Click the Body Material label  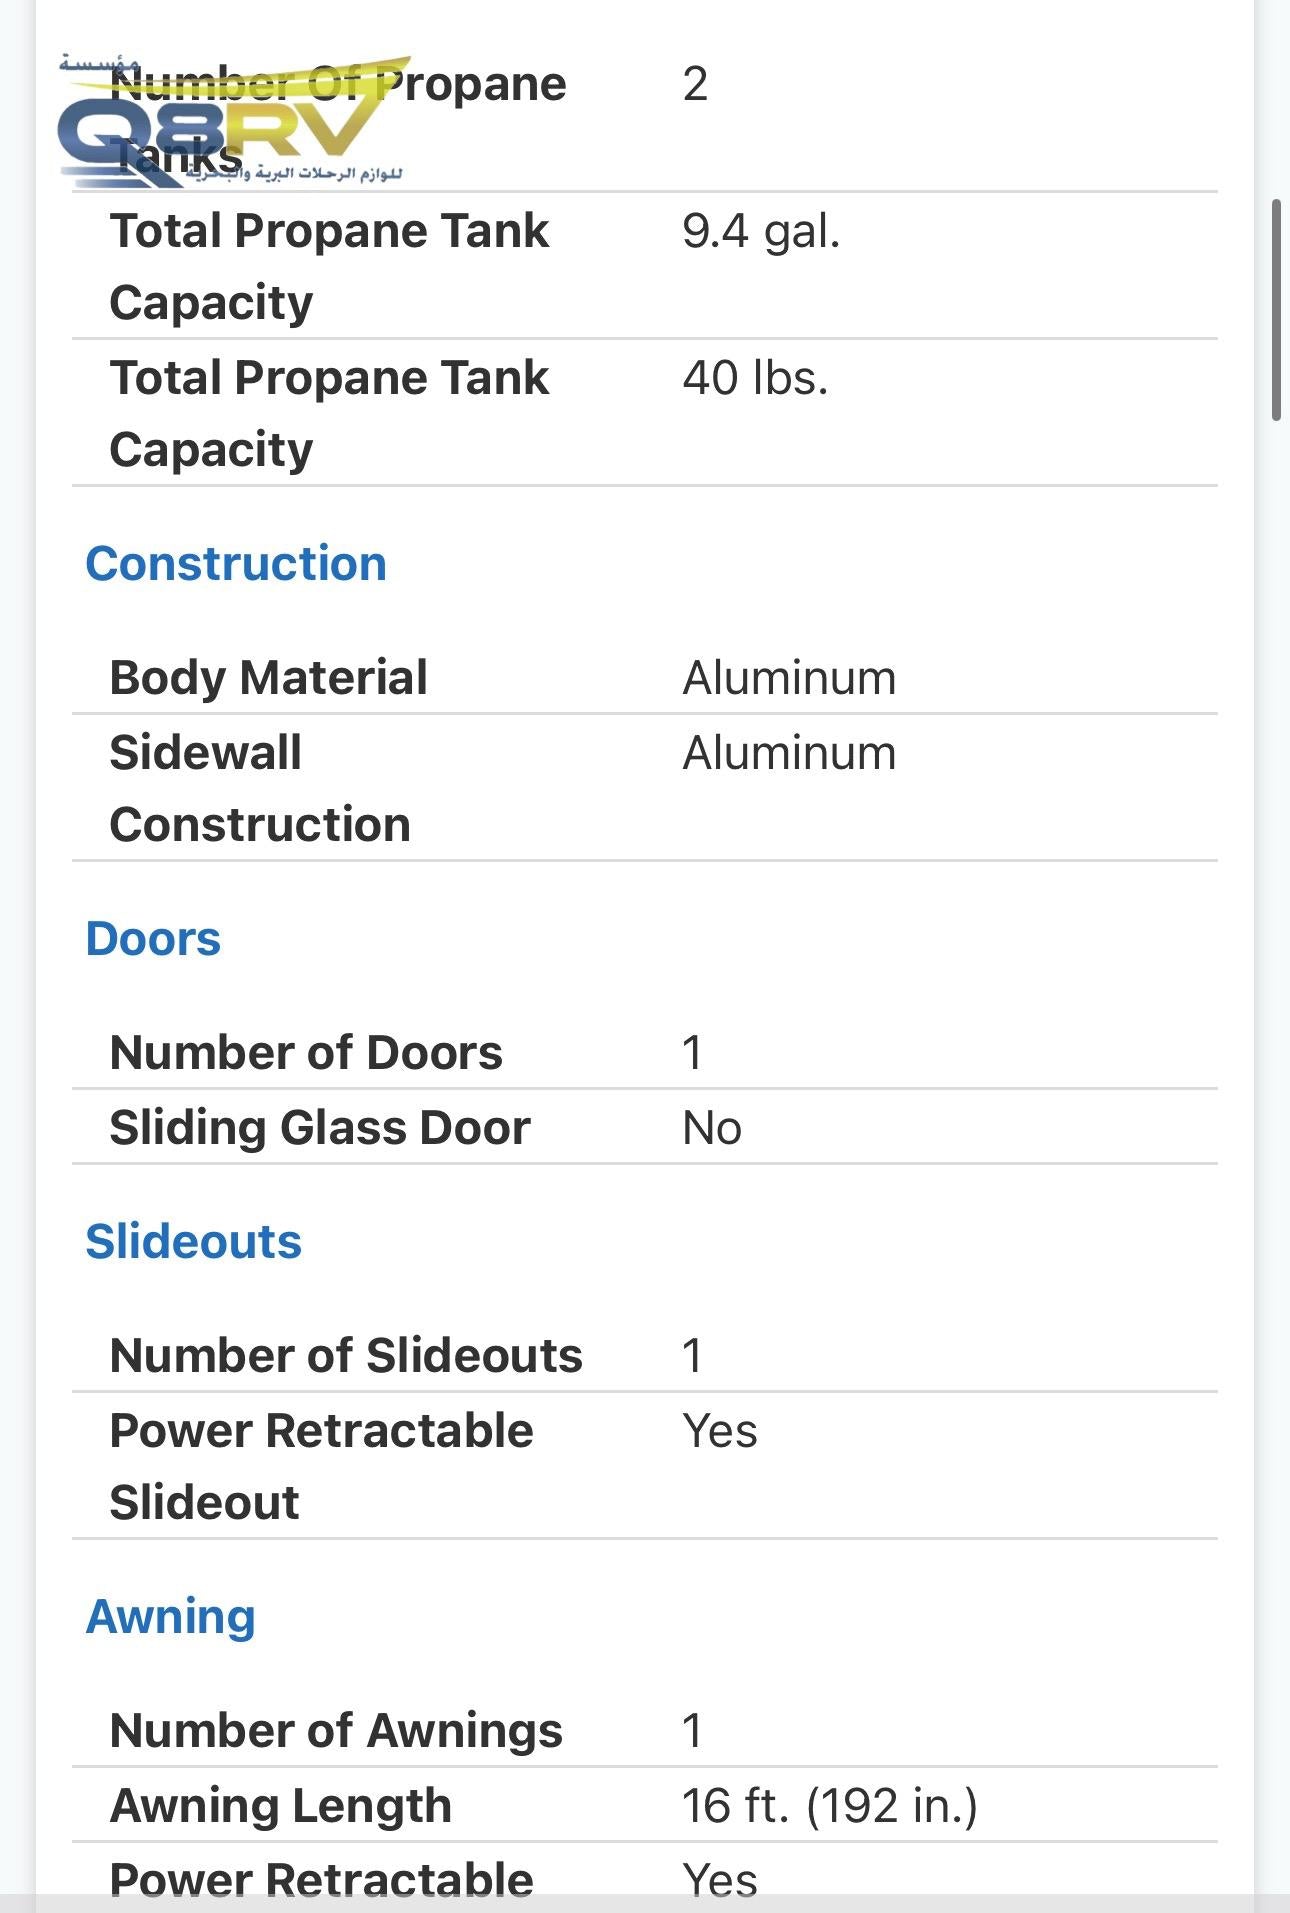(x=268, y=677)
